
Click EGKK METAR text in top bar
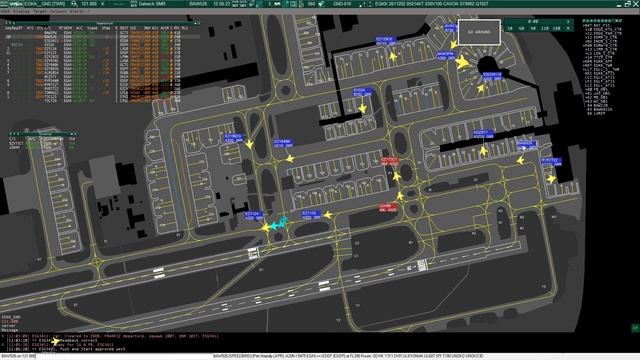431,4
